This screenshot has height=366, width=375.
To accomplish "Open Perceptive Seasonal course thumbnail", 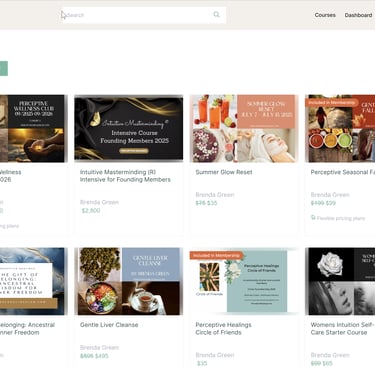I will (x=340, y=128).
